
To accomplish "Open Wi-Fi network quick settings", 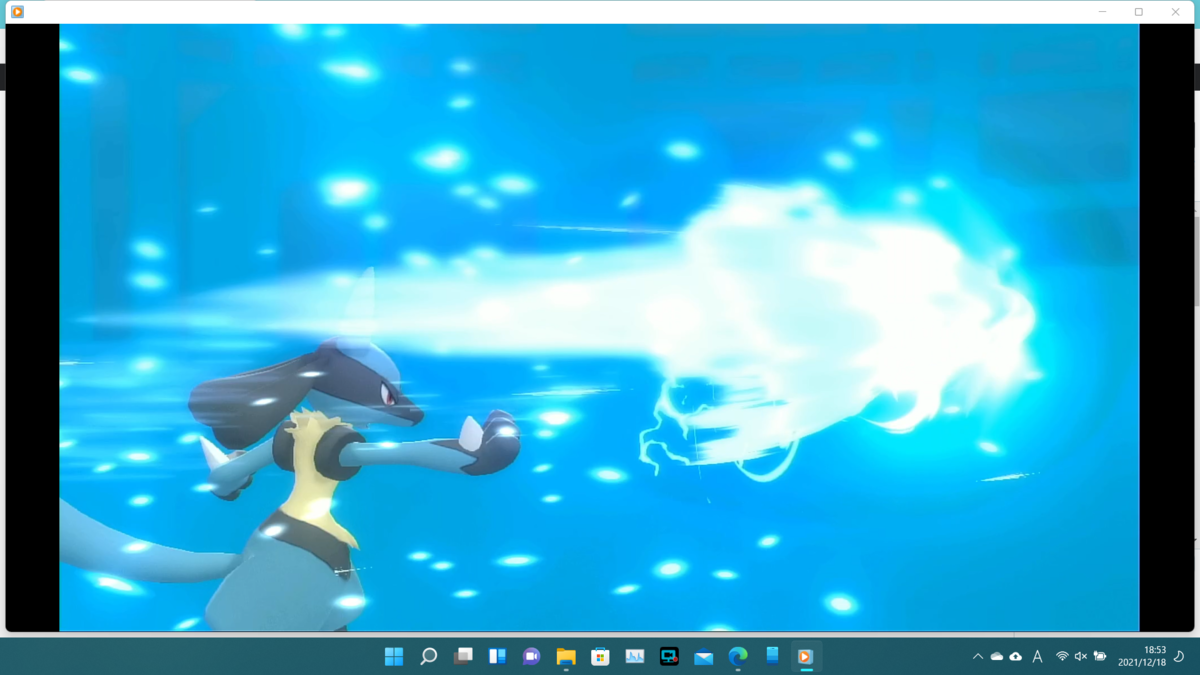I will 1062,657.
